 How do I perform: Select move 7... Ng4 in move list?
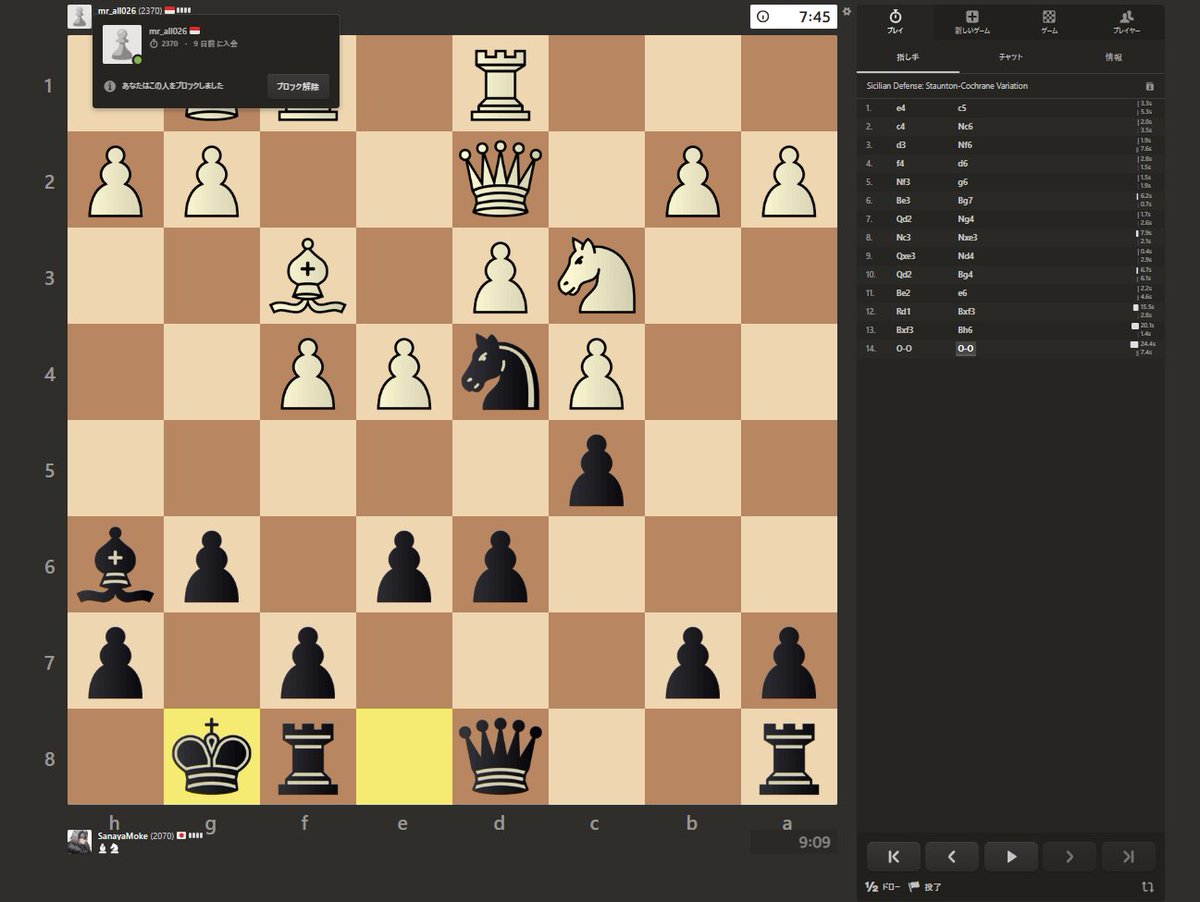tap(965, 219)
